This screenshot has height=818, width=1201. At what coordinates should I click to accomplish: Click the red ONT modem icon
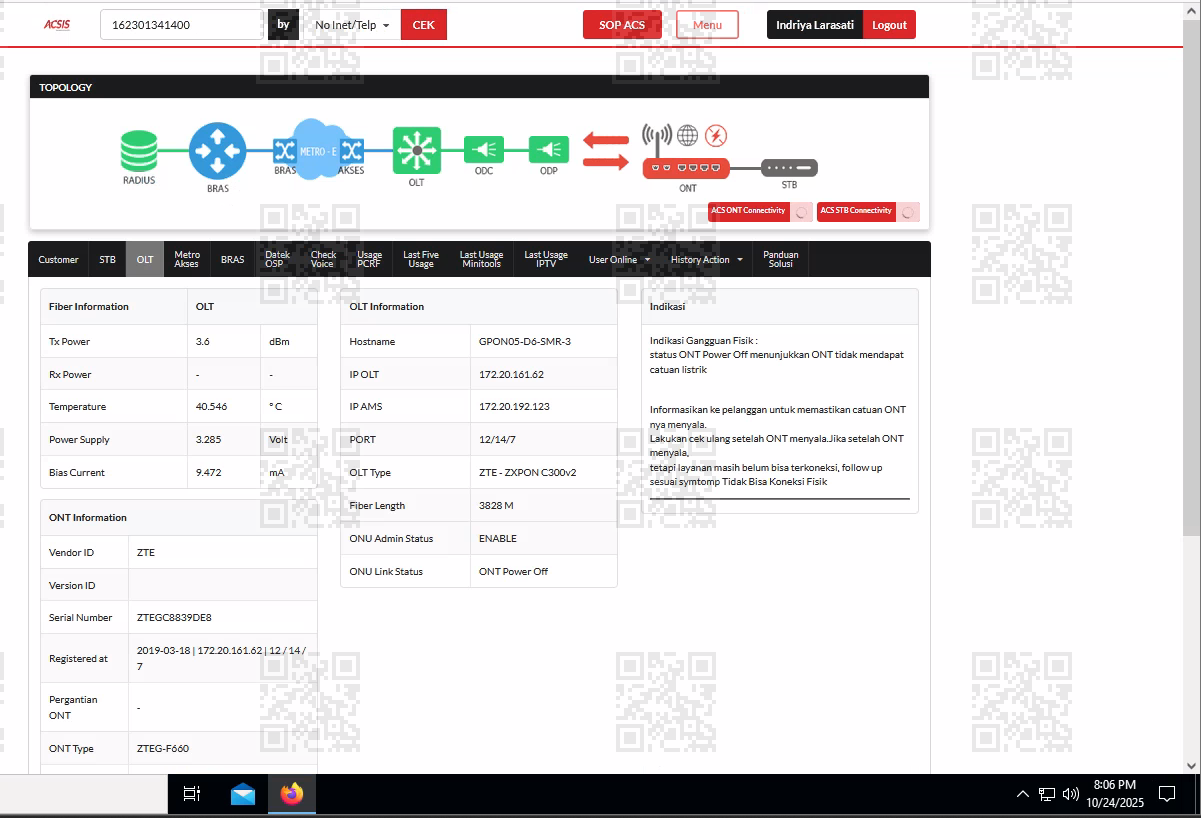click(686, 168)
